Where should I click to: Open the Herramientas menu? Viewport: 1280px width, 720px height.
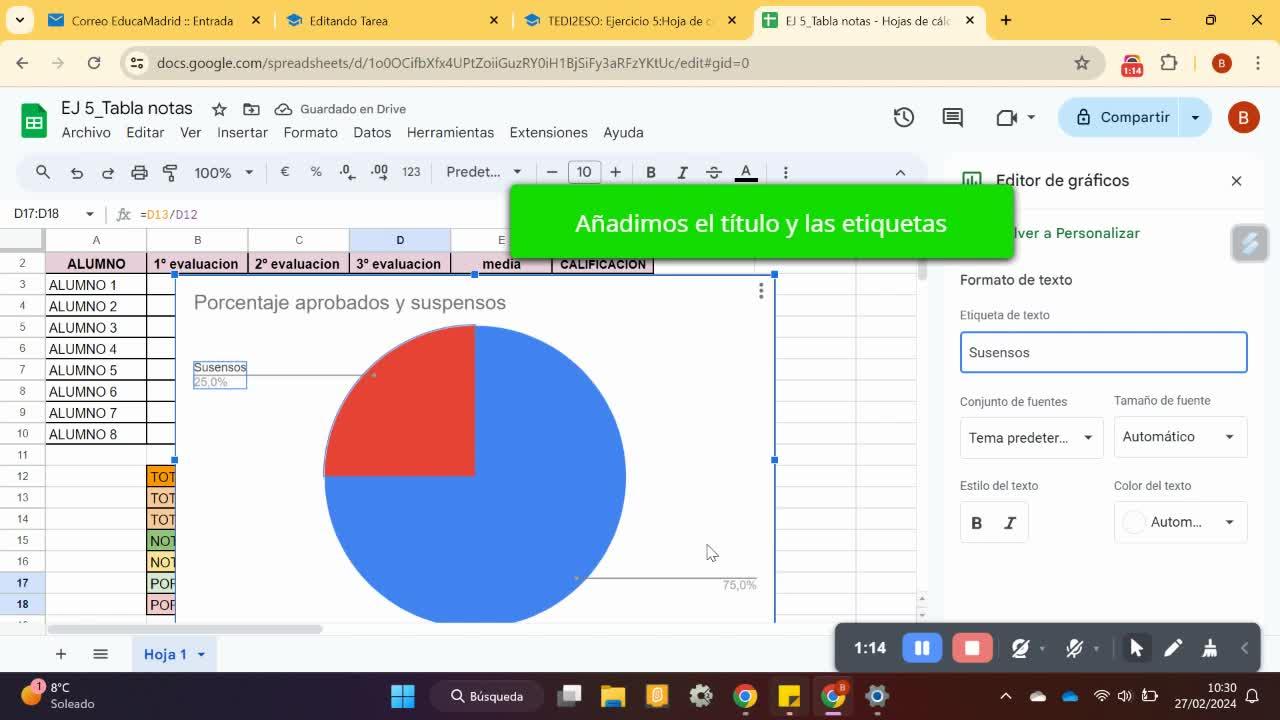click(x=450, y=132)
